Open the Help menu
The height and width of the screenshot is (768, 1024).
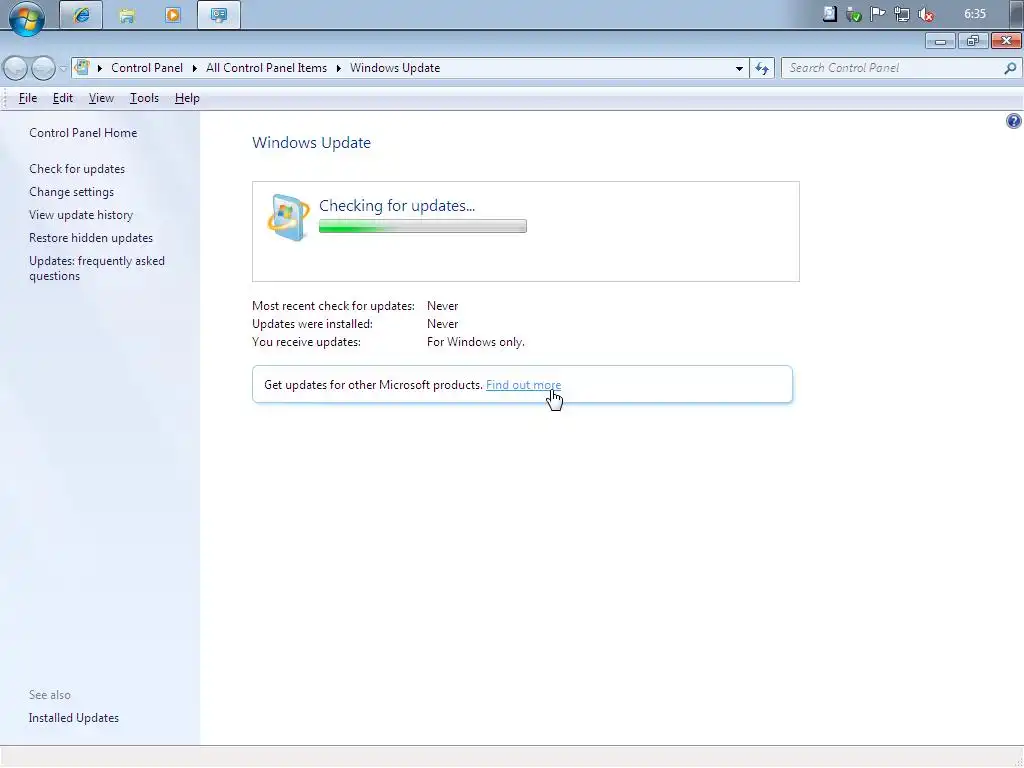click(x=187, y=98)
